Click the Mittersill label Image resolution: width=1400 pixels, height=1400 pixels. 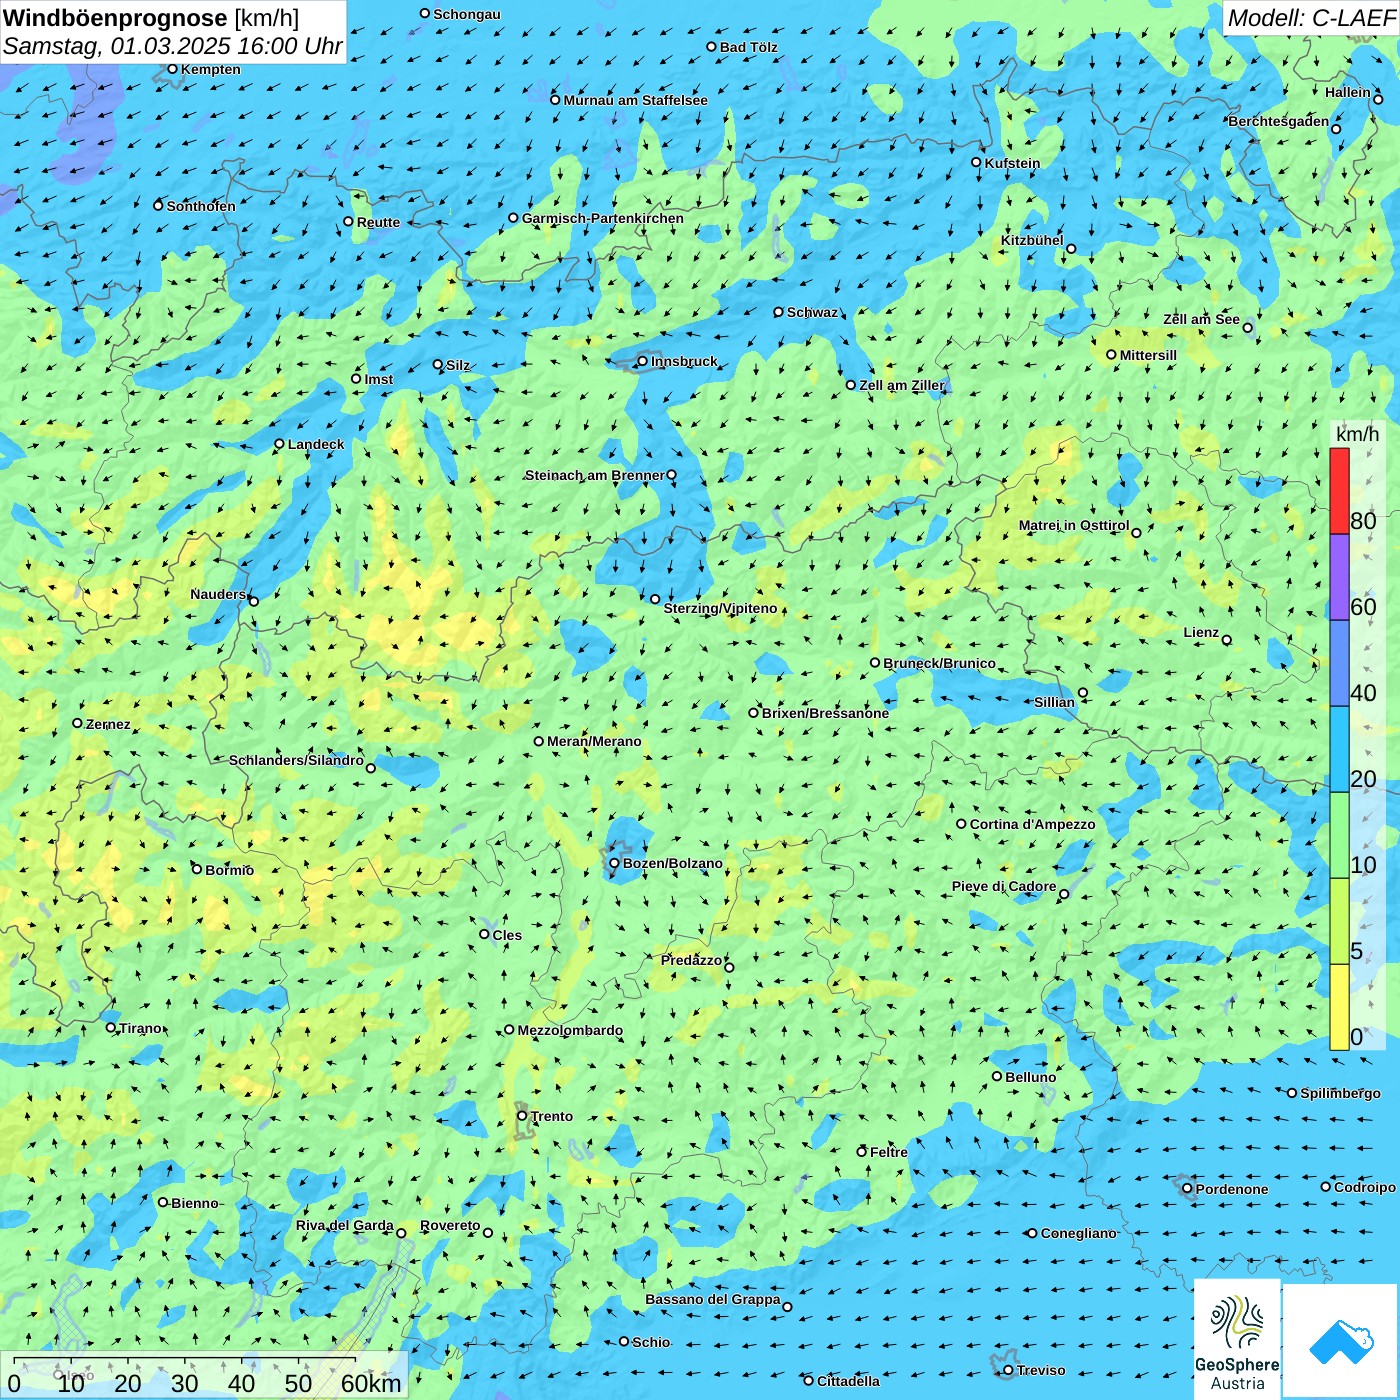(x=1148, y=355)
